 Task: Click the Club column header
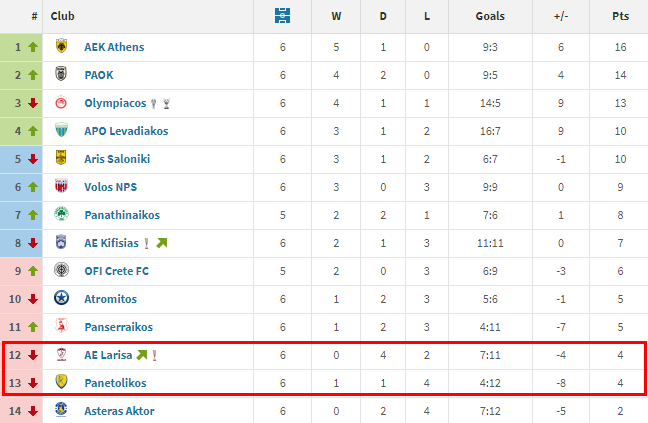pyautogui.click(x=62, y=16)
